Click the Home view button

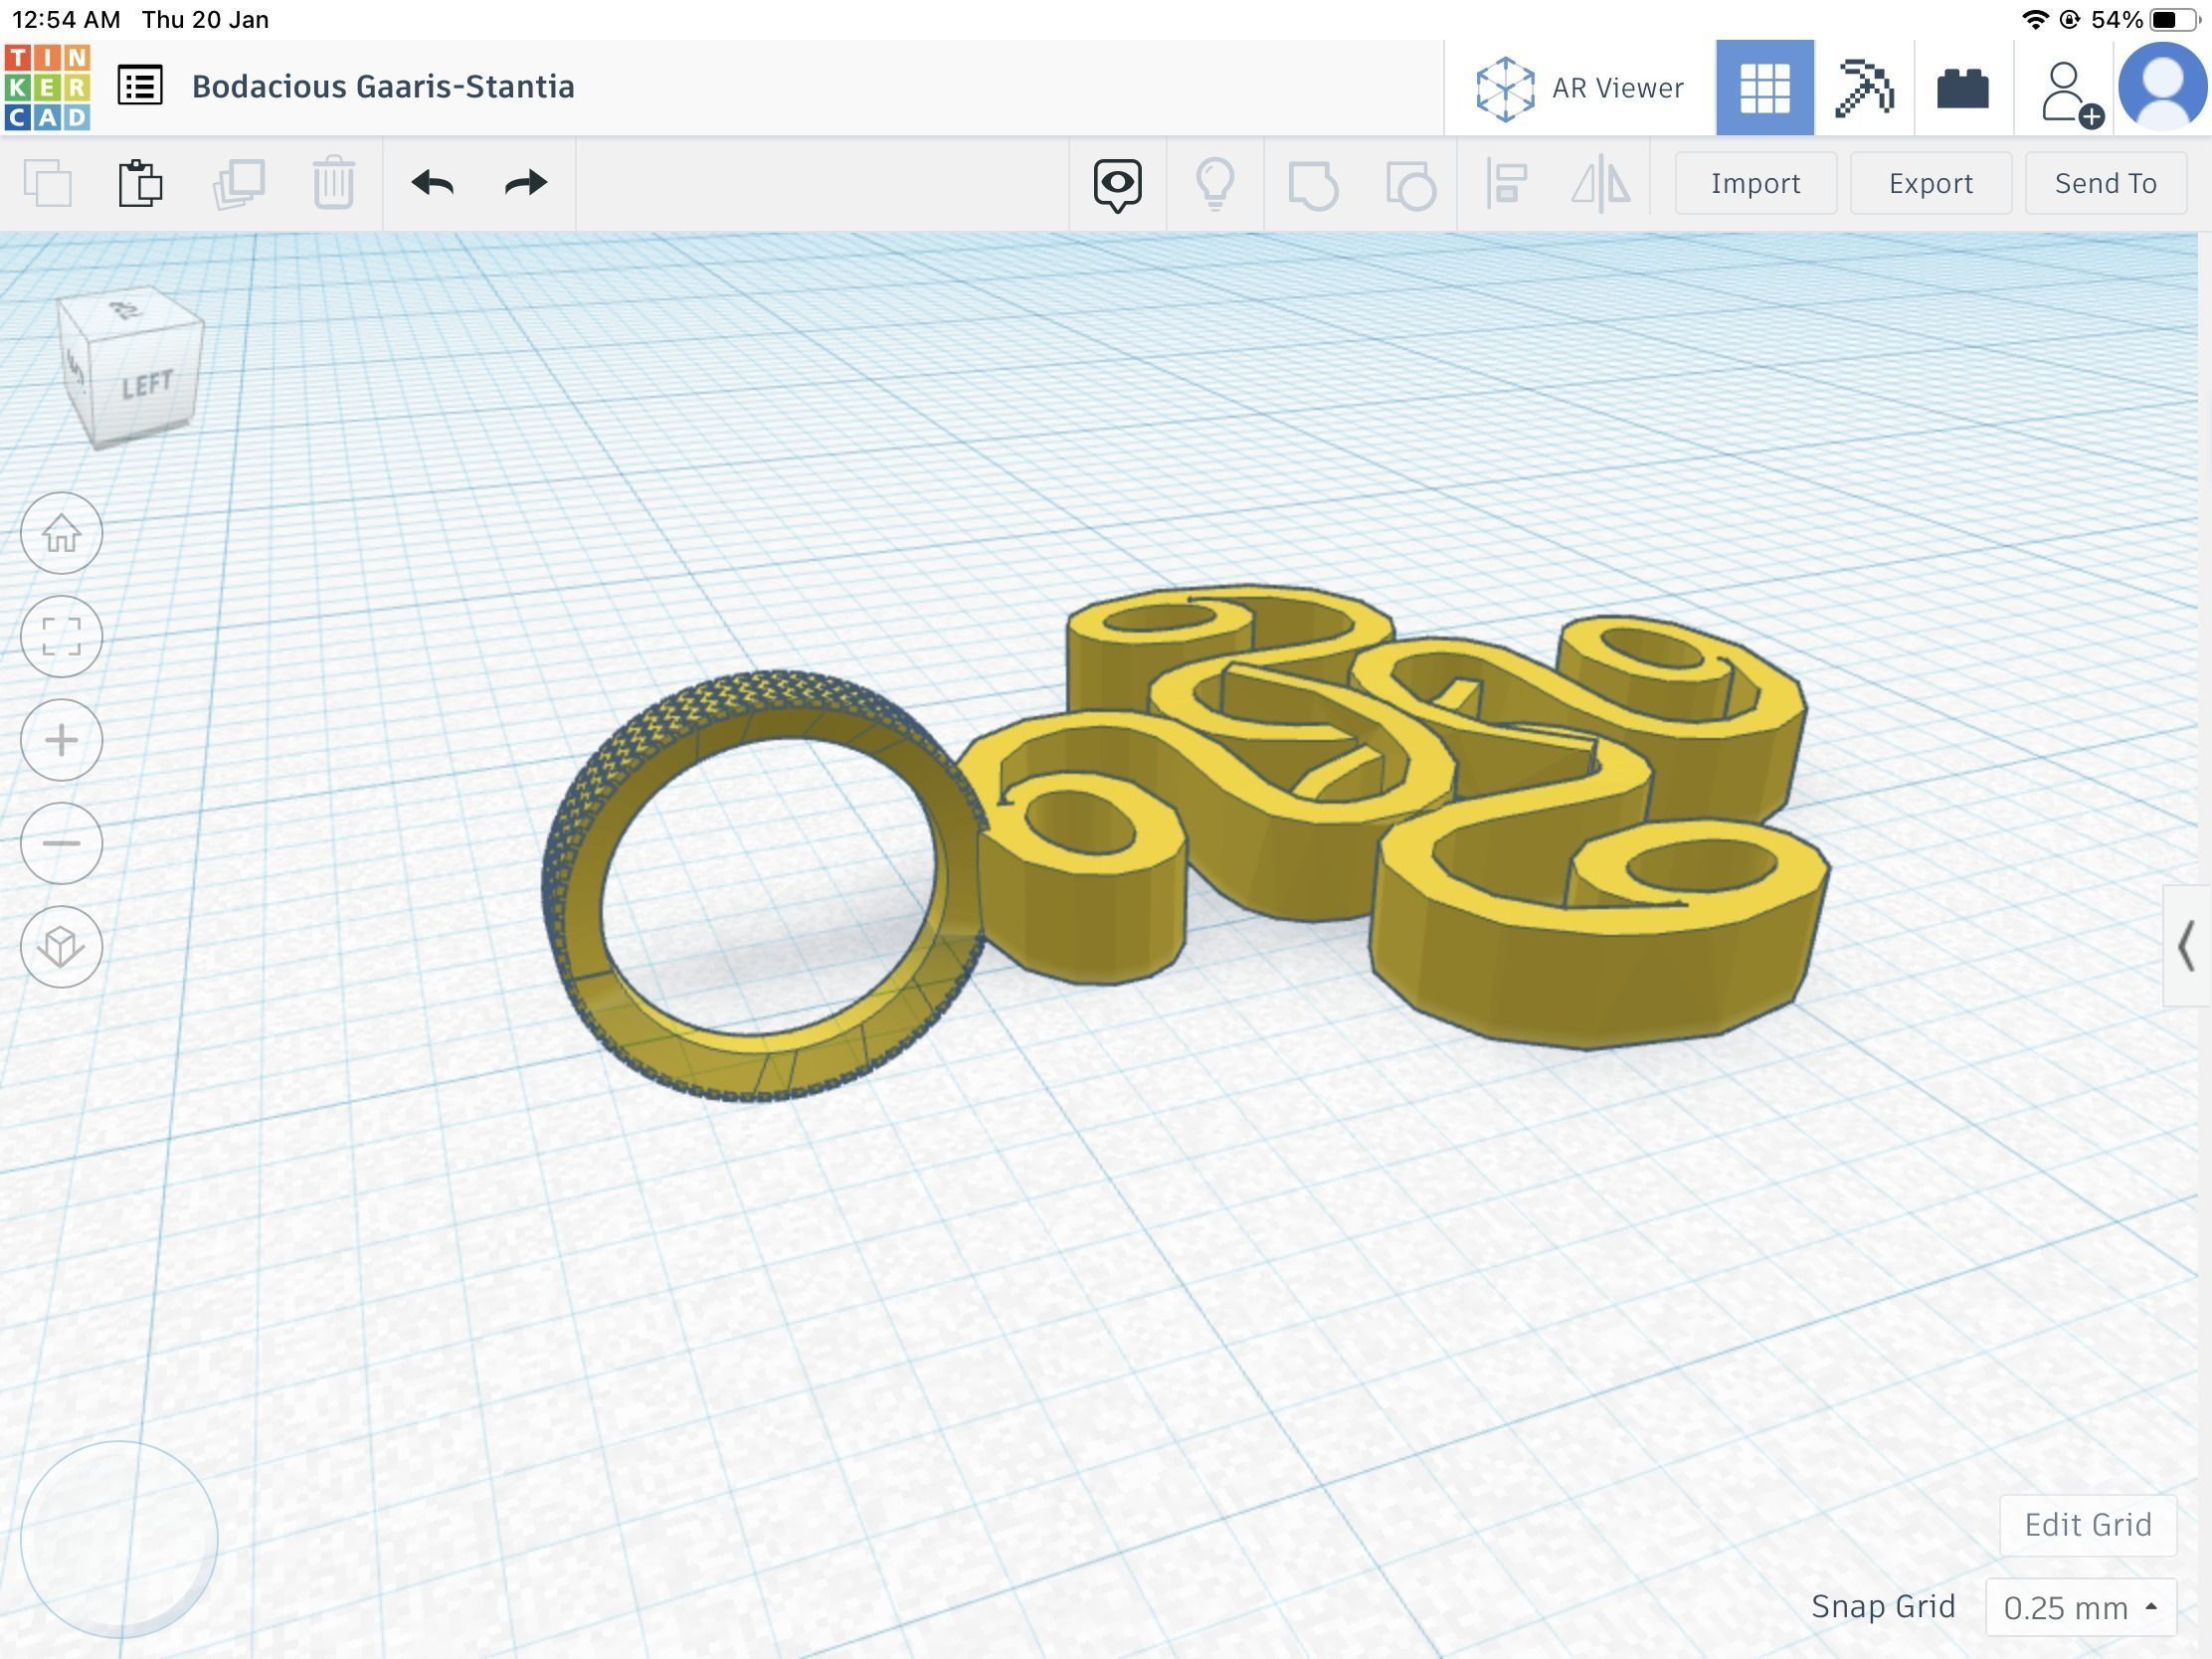(62, 533)
